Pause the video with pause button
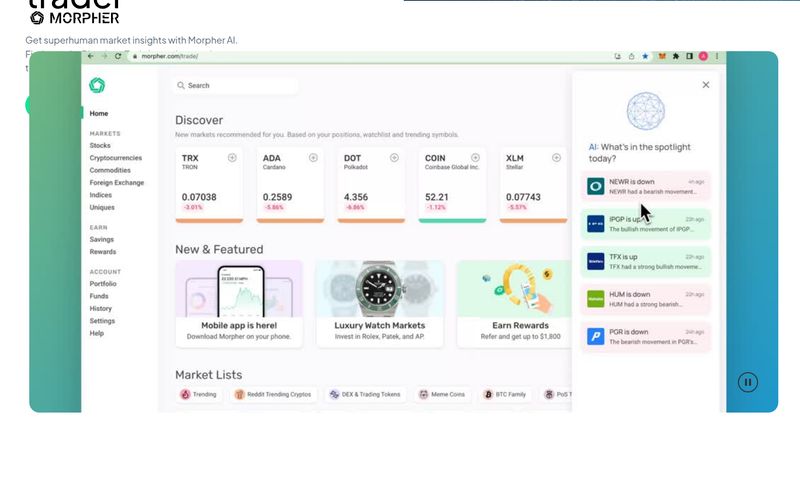This screenshot has height=496, width=800. [747, 382]
